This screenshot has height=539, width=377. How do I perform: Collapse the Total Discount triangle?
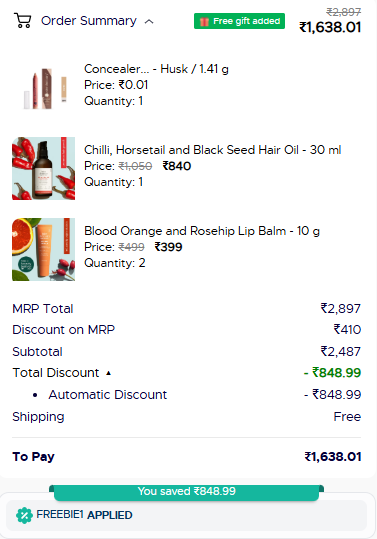(x=109, y=373)
